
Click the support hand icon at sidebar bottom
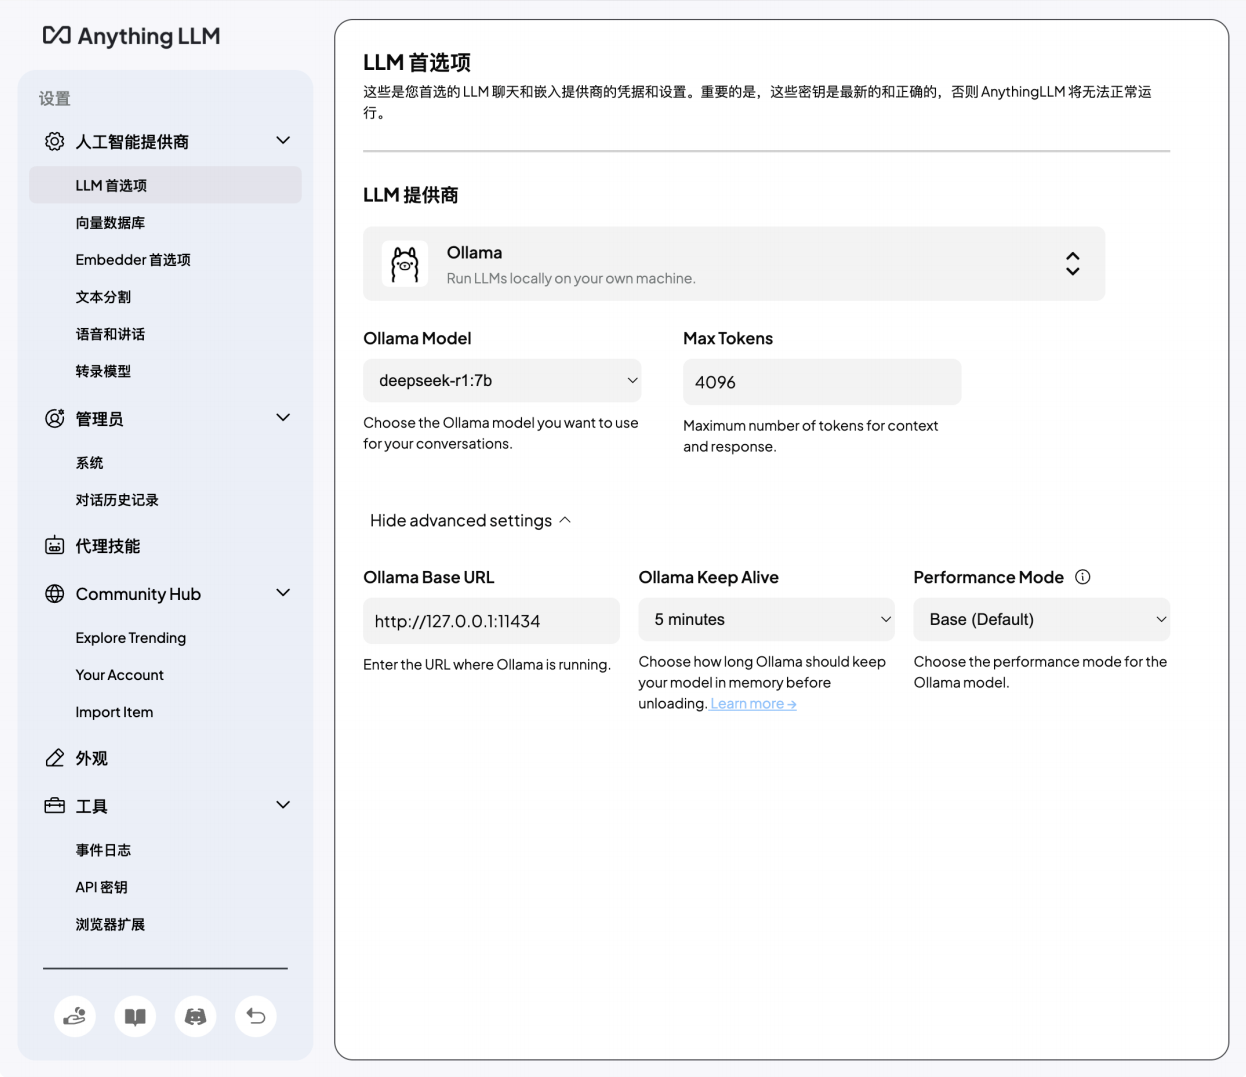point(75,1016)
